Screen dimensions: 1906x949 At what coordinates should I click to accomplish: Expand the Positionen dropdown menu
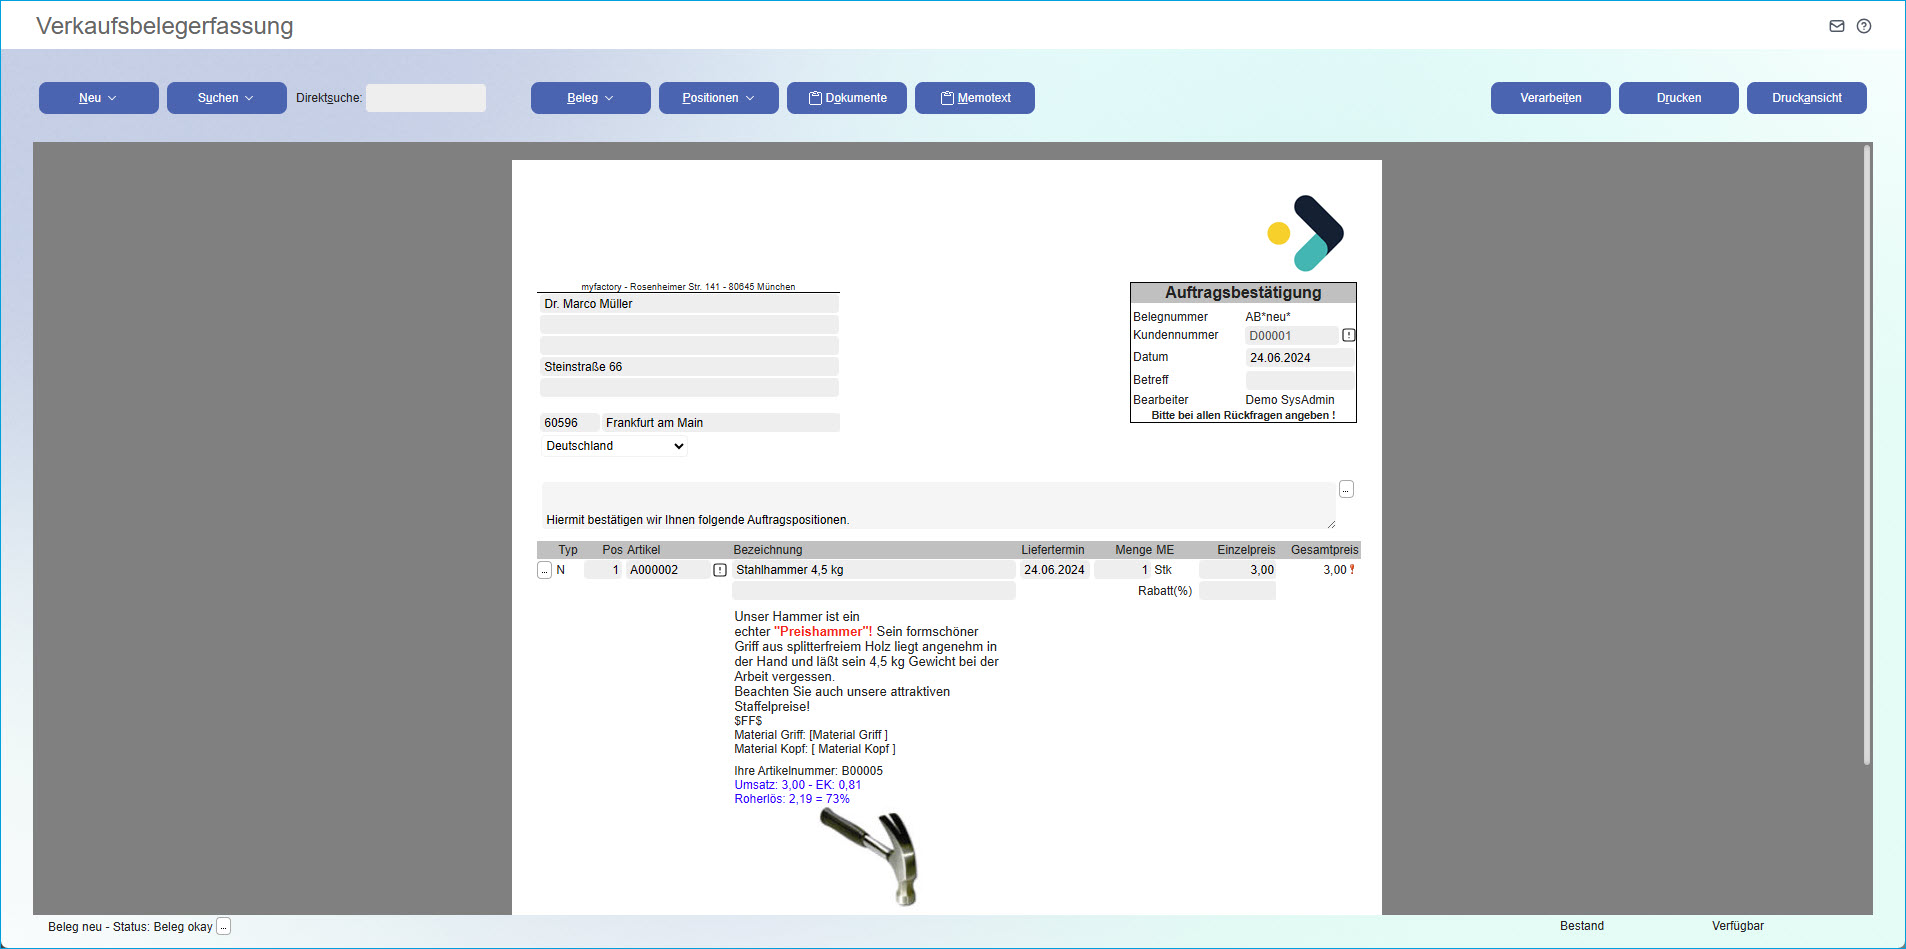click(x=719, y=98)
